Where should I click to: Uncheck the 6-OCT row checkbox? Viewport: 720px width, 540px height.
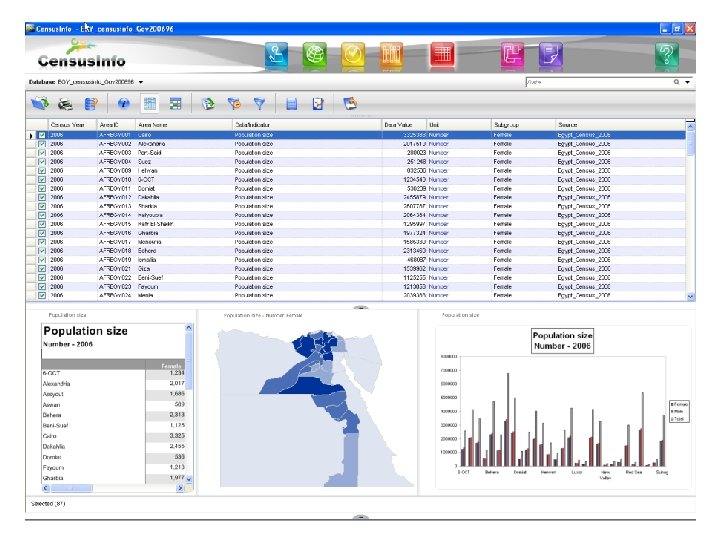click(x=42, y=180)
